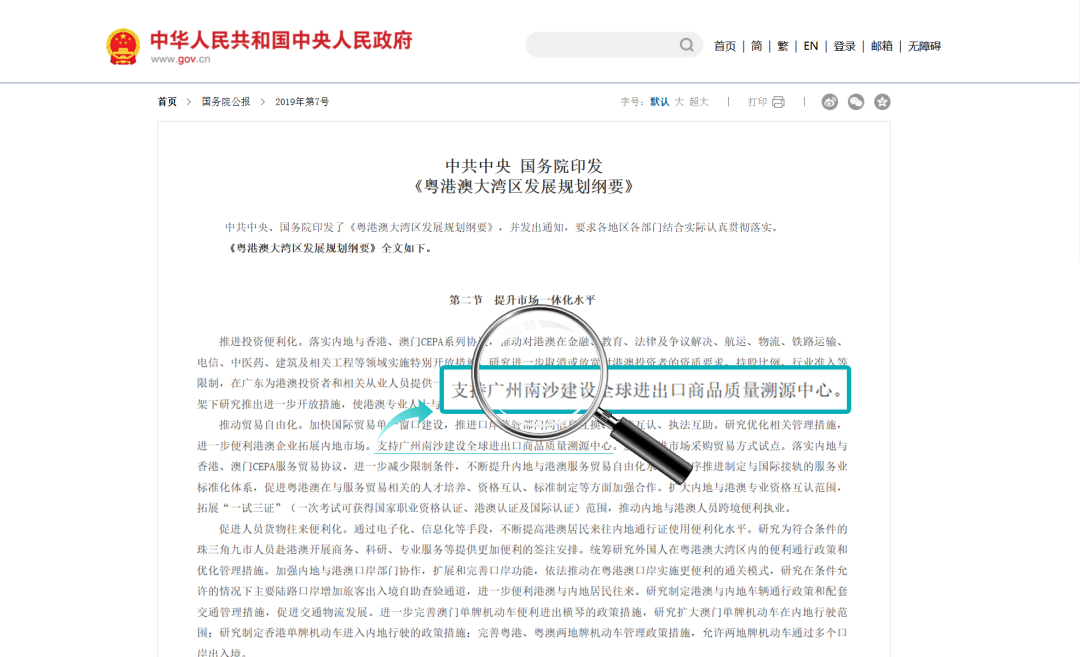Viewport: 1080px width, 657px height.
Task: Click the underlined sentence 支持广州南沙建设全球进出口商品质量溯源中心
Action: [x=494, y=446]
